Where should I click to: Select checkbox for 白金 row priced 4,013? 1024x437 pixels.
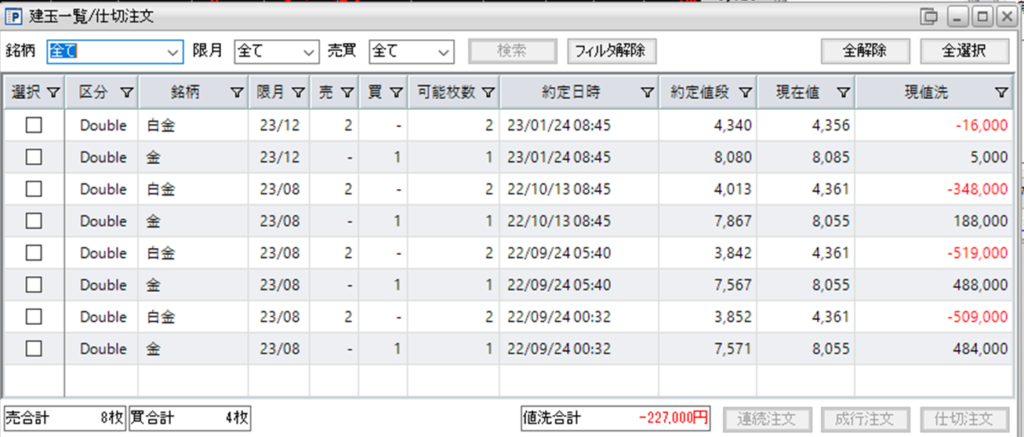pos(33,189)
